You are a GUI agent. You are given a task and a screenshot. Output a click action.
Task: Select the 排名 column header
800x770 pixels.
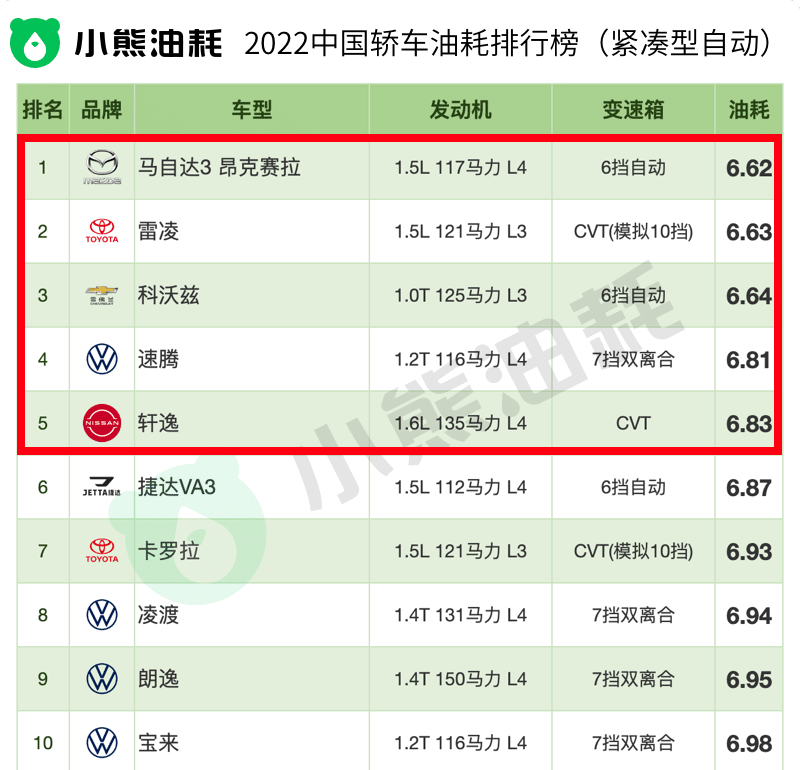(x=43, y=110)
